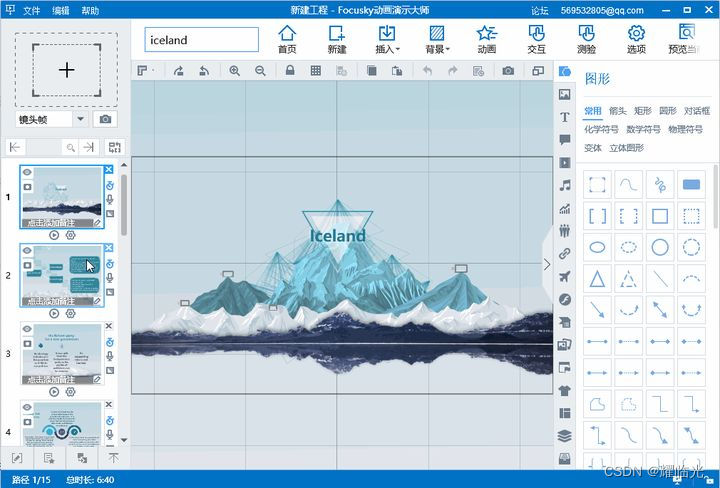Open the theme t-shirt icon

[565, 390]
